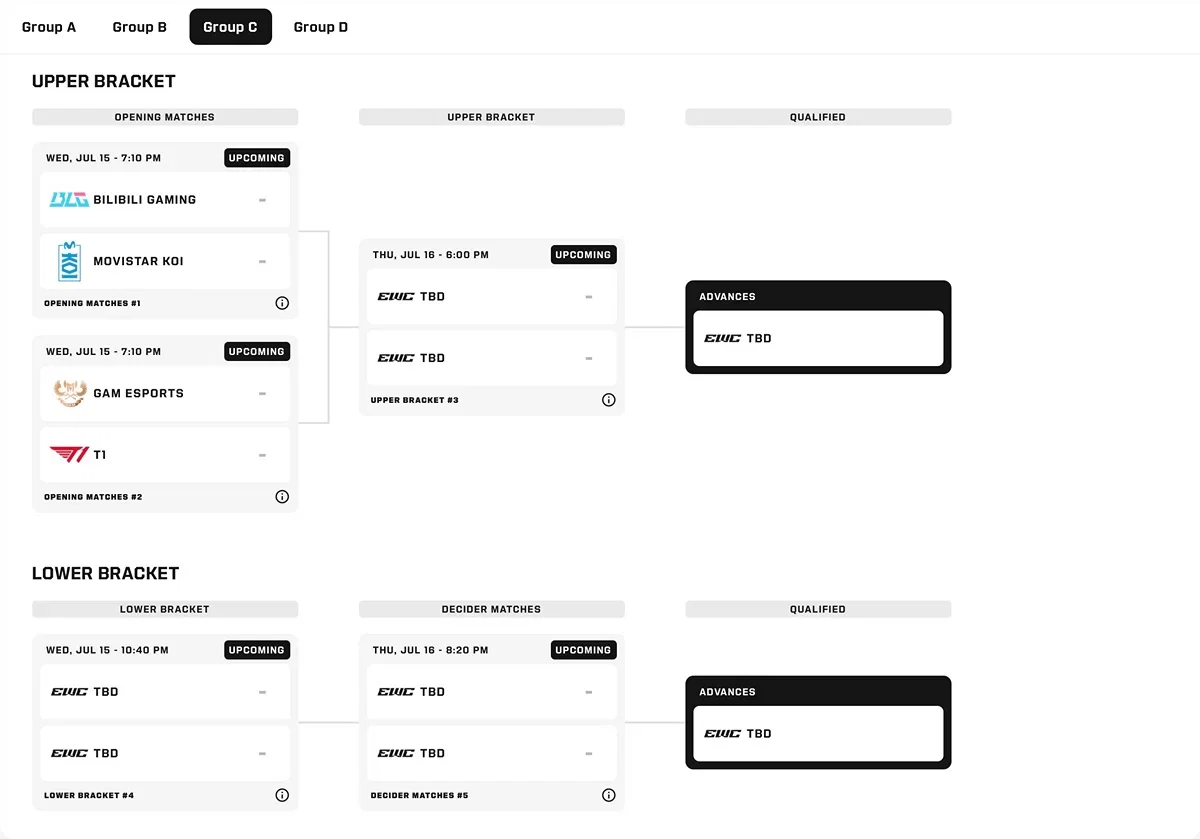Open info icon for Opening Matches #2
The width and height of the screenshot is (1200, 839).
(282, 497)
